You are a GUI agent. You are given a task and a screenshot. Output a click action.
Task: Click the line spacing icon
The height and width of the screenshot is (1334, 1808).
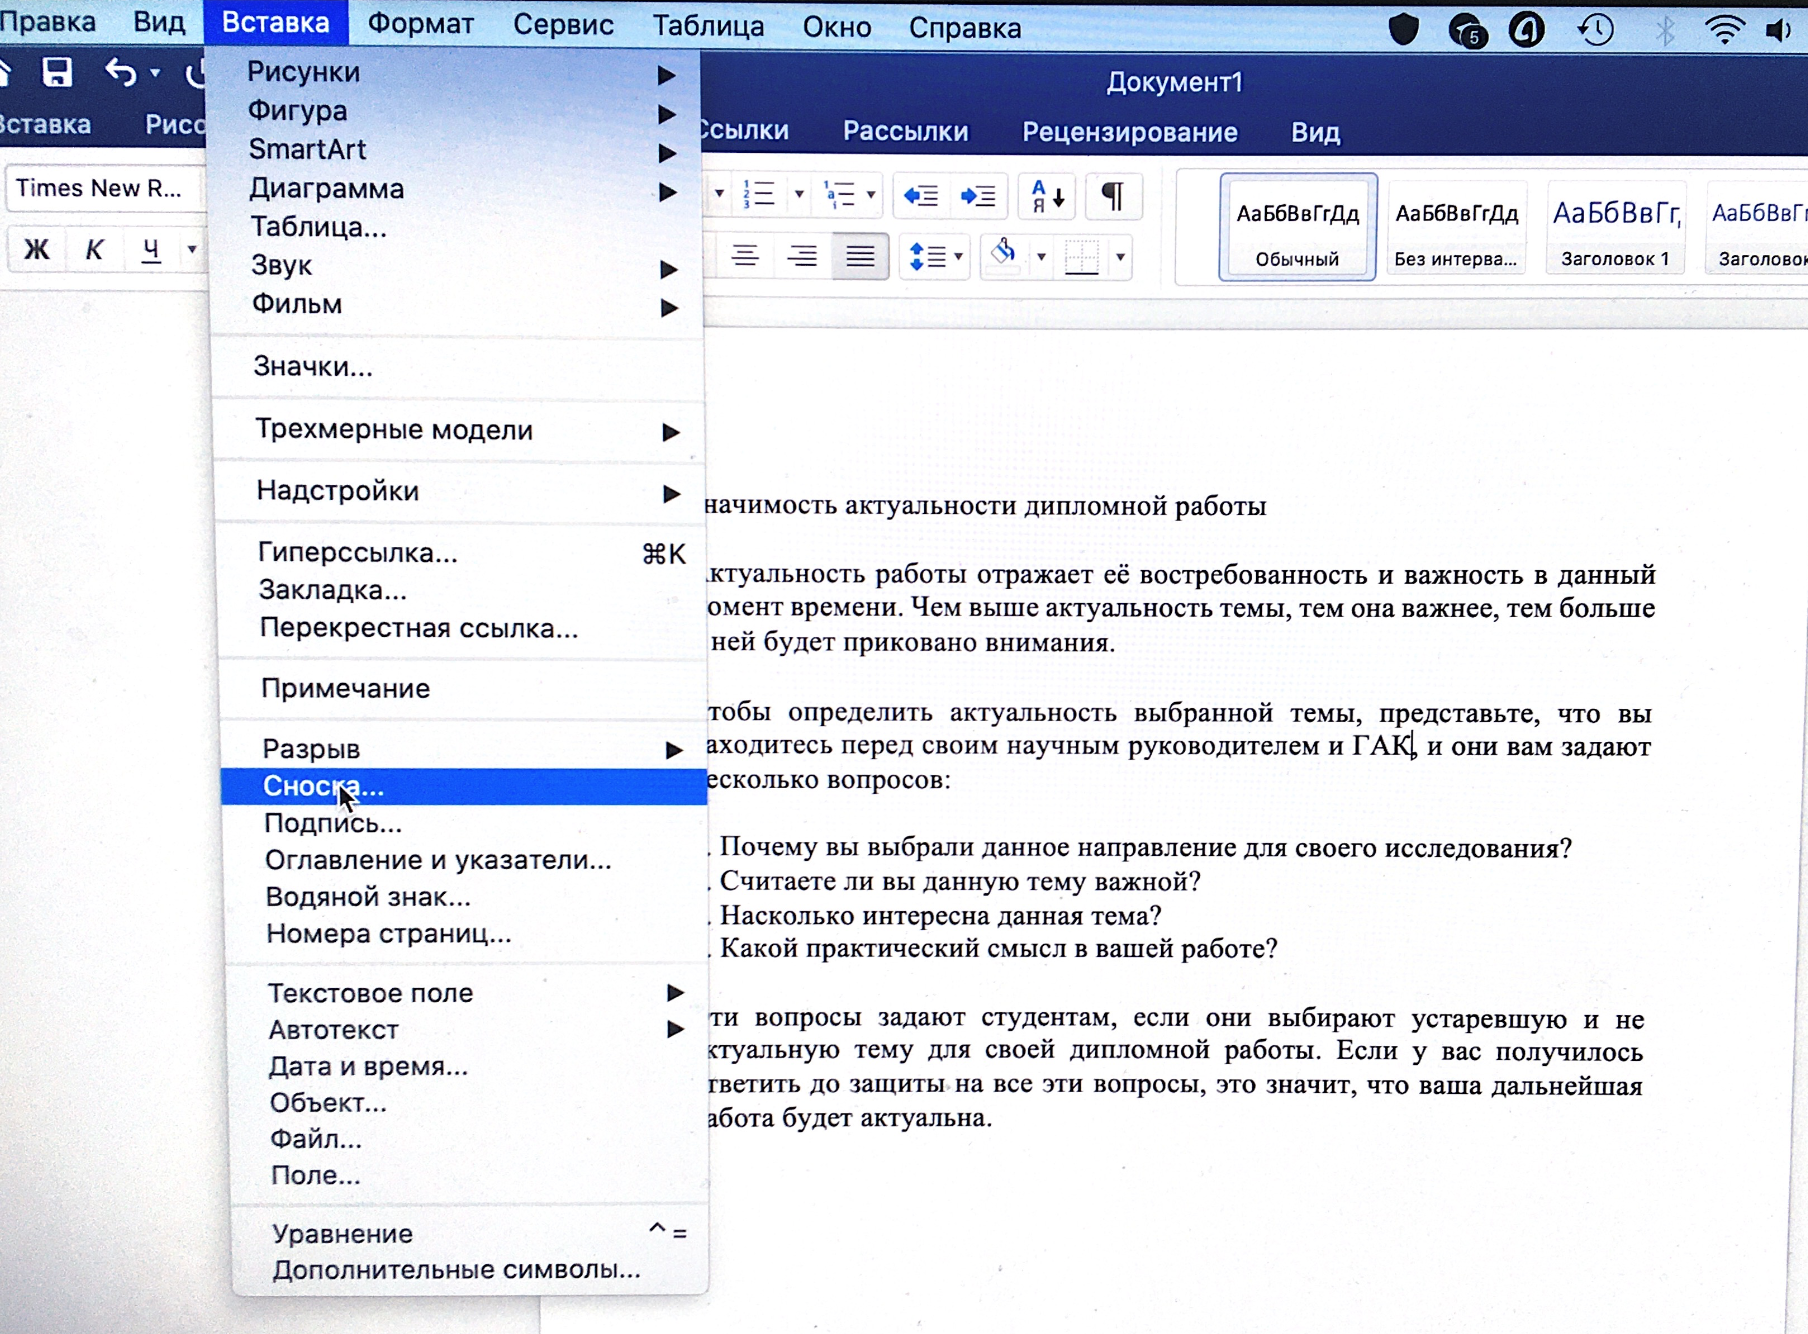[927, 257]
